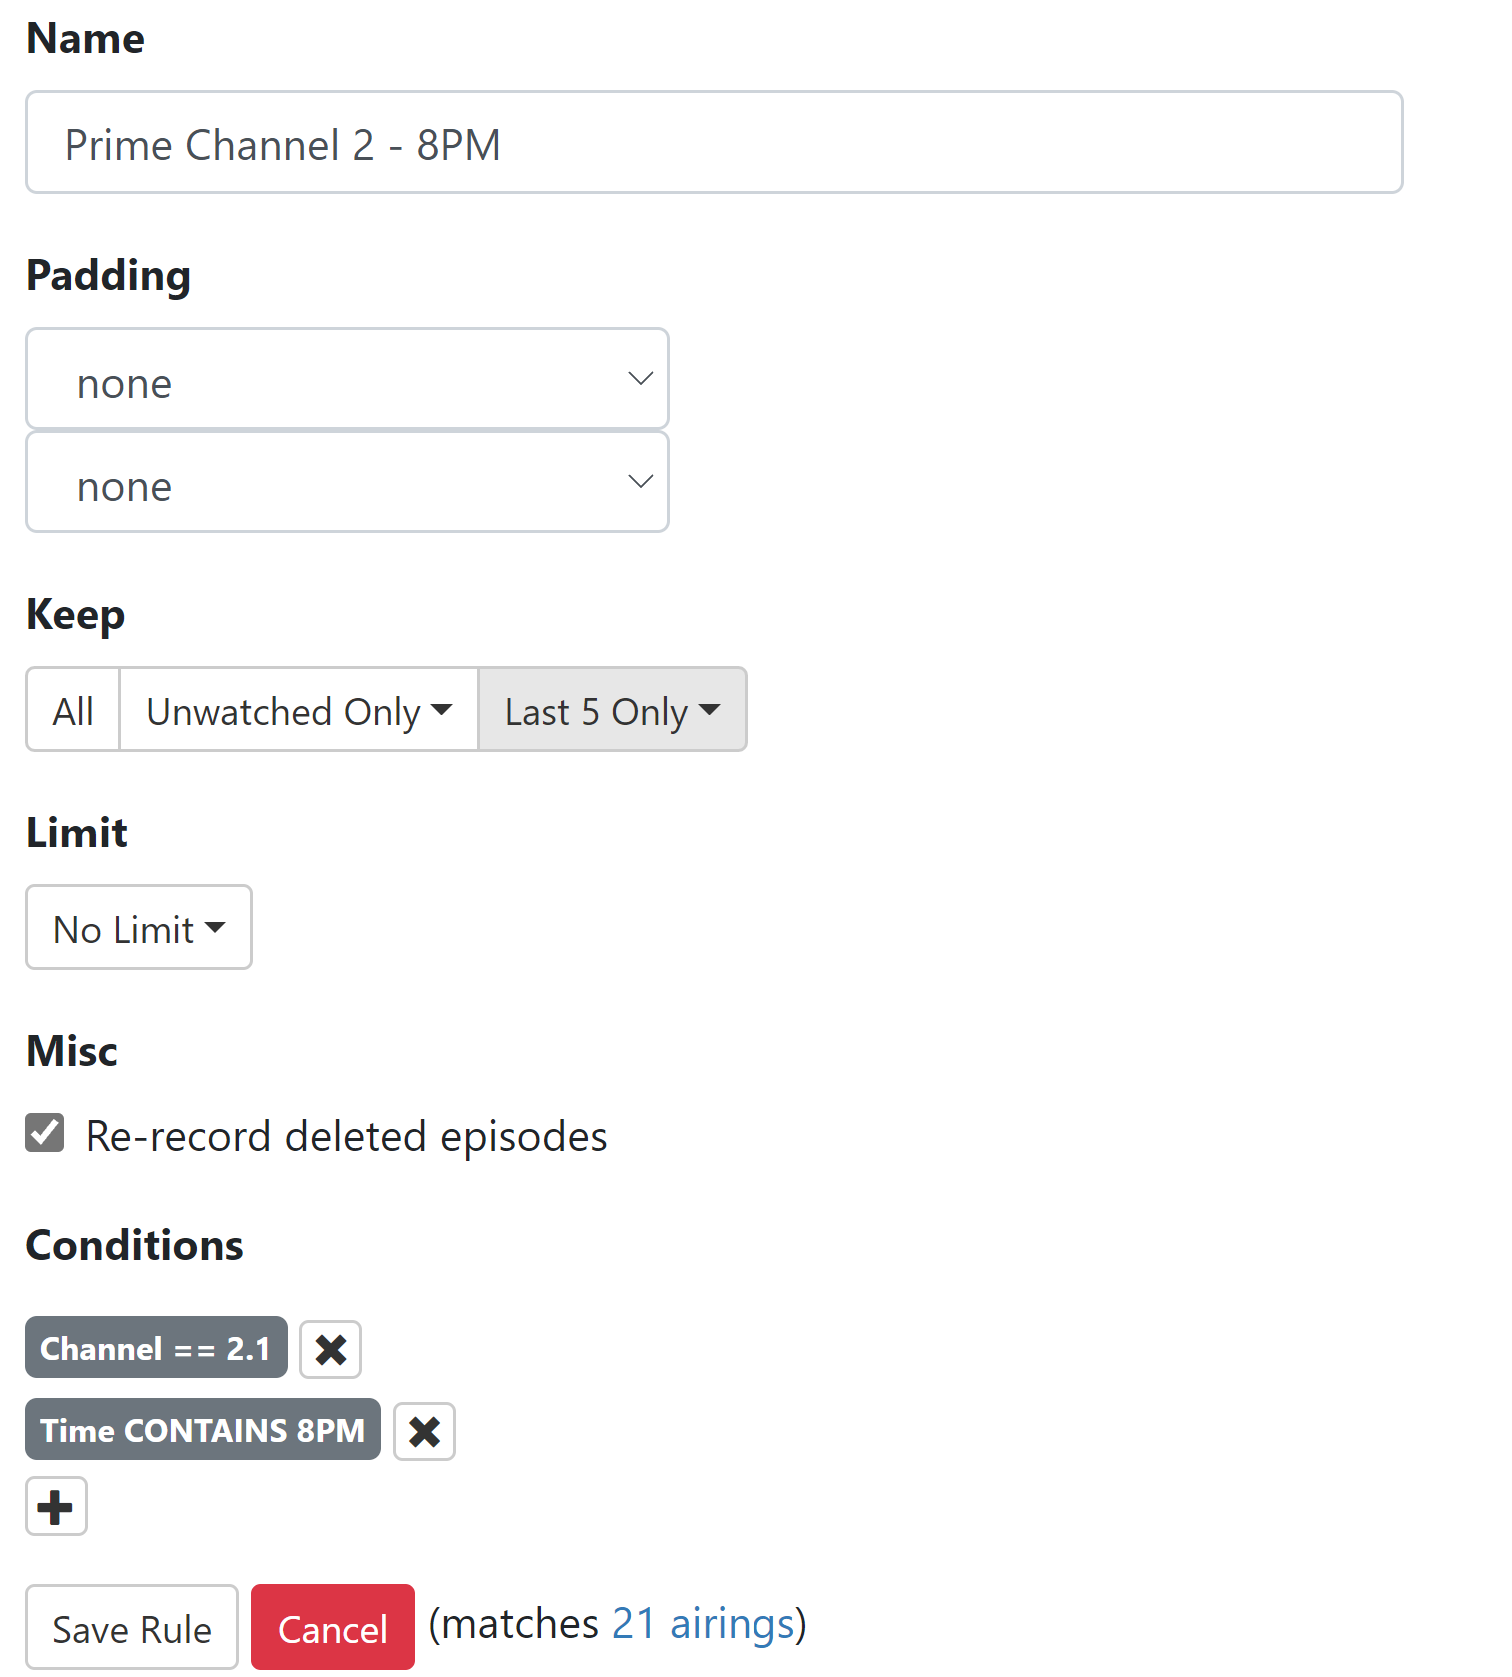This screenshot has width=1512, height=1677.
Task: Click the Time CONTAINS 8PM condition badge
Action: tap(203, 1430)
